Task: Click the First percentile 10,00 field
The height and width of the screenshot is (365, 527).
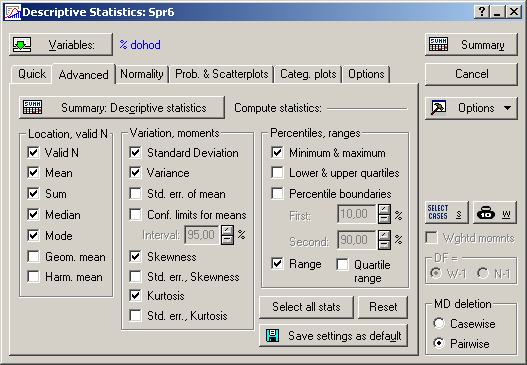Action: click(357, 214)
